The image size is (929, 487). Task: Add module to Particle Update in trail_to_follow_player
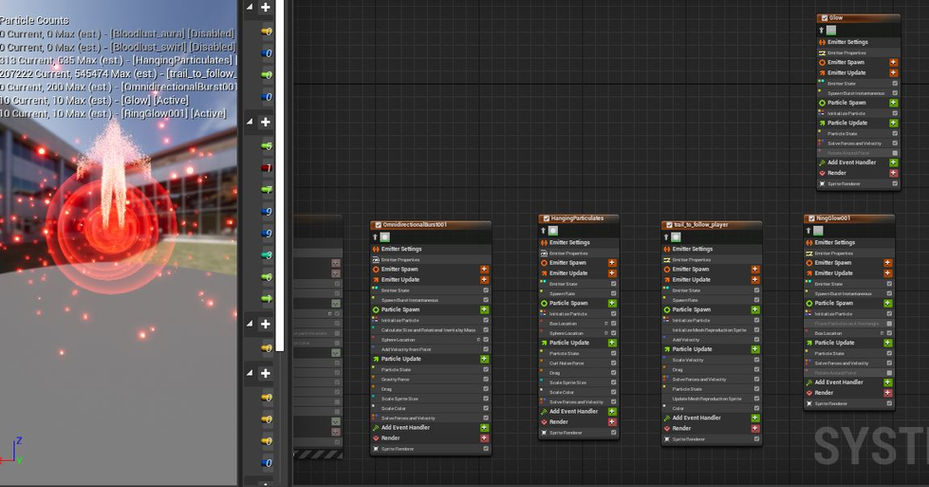[x=755, y=350]
